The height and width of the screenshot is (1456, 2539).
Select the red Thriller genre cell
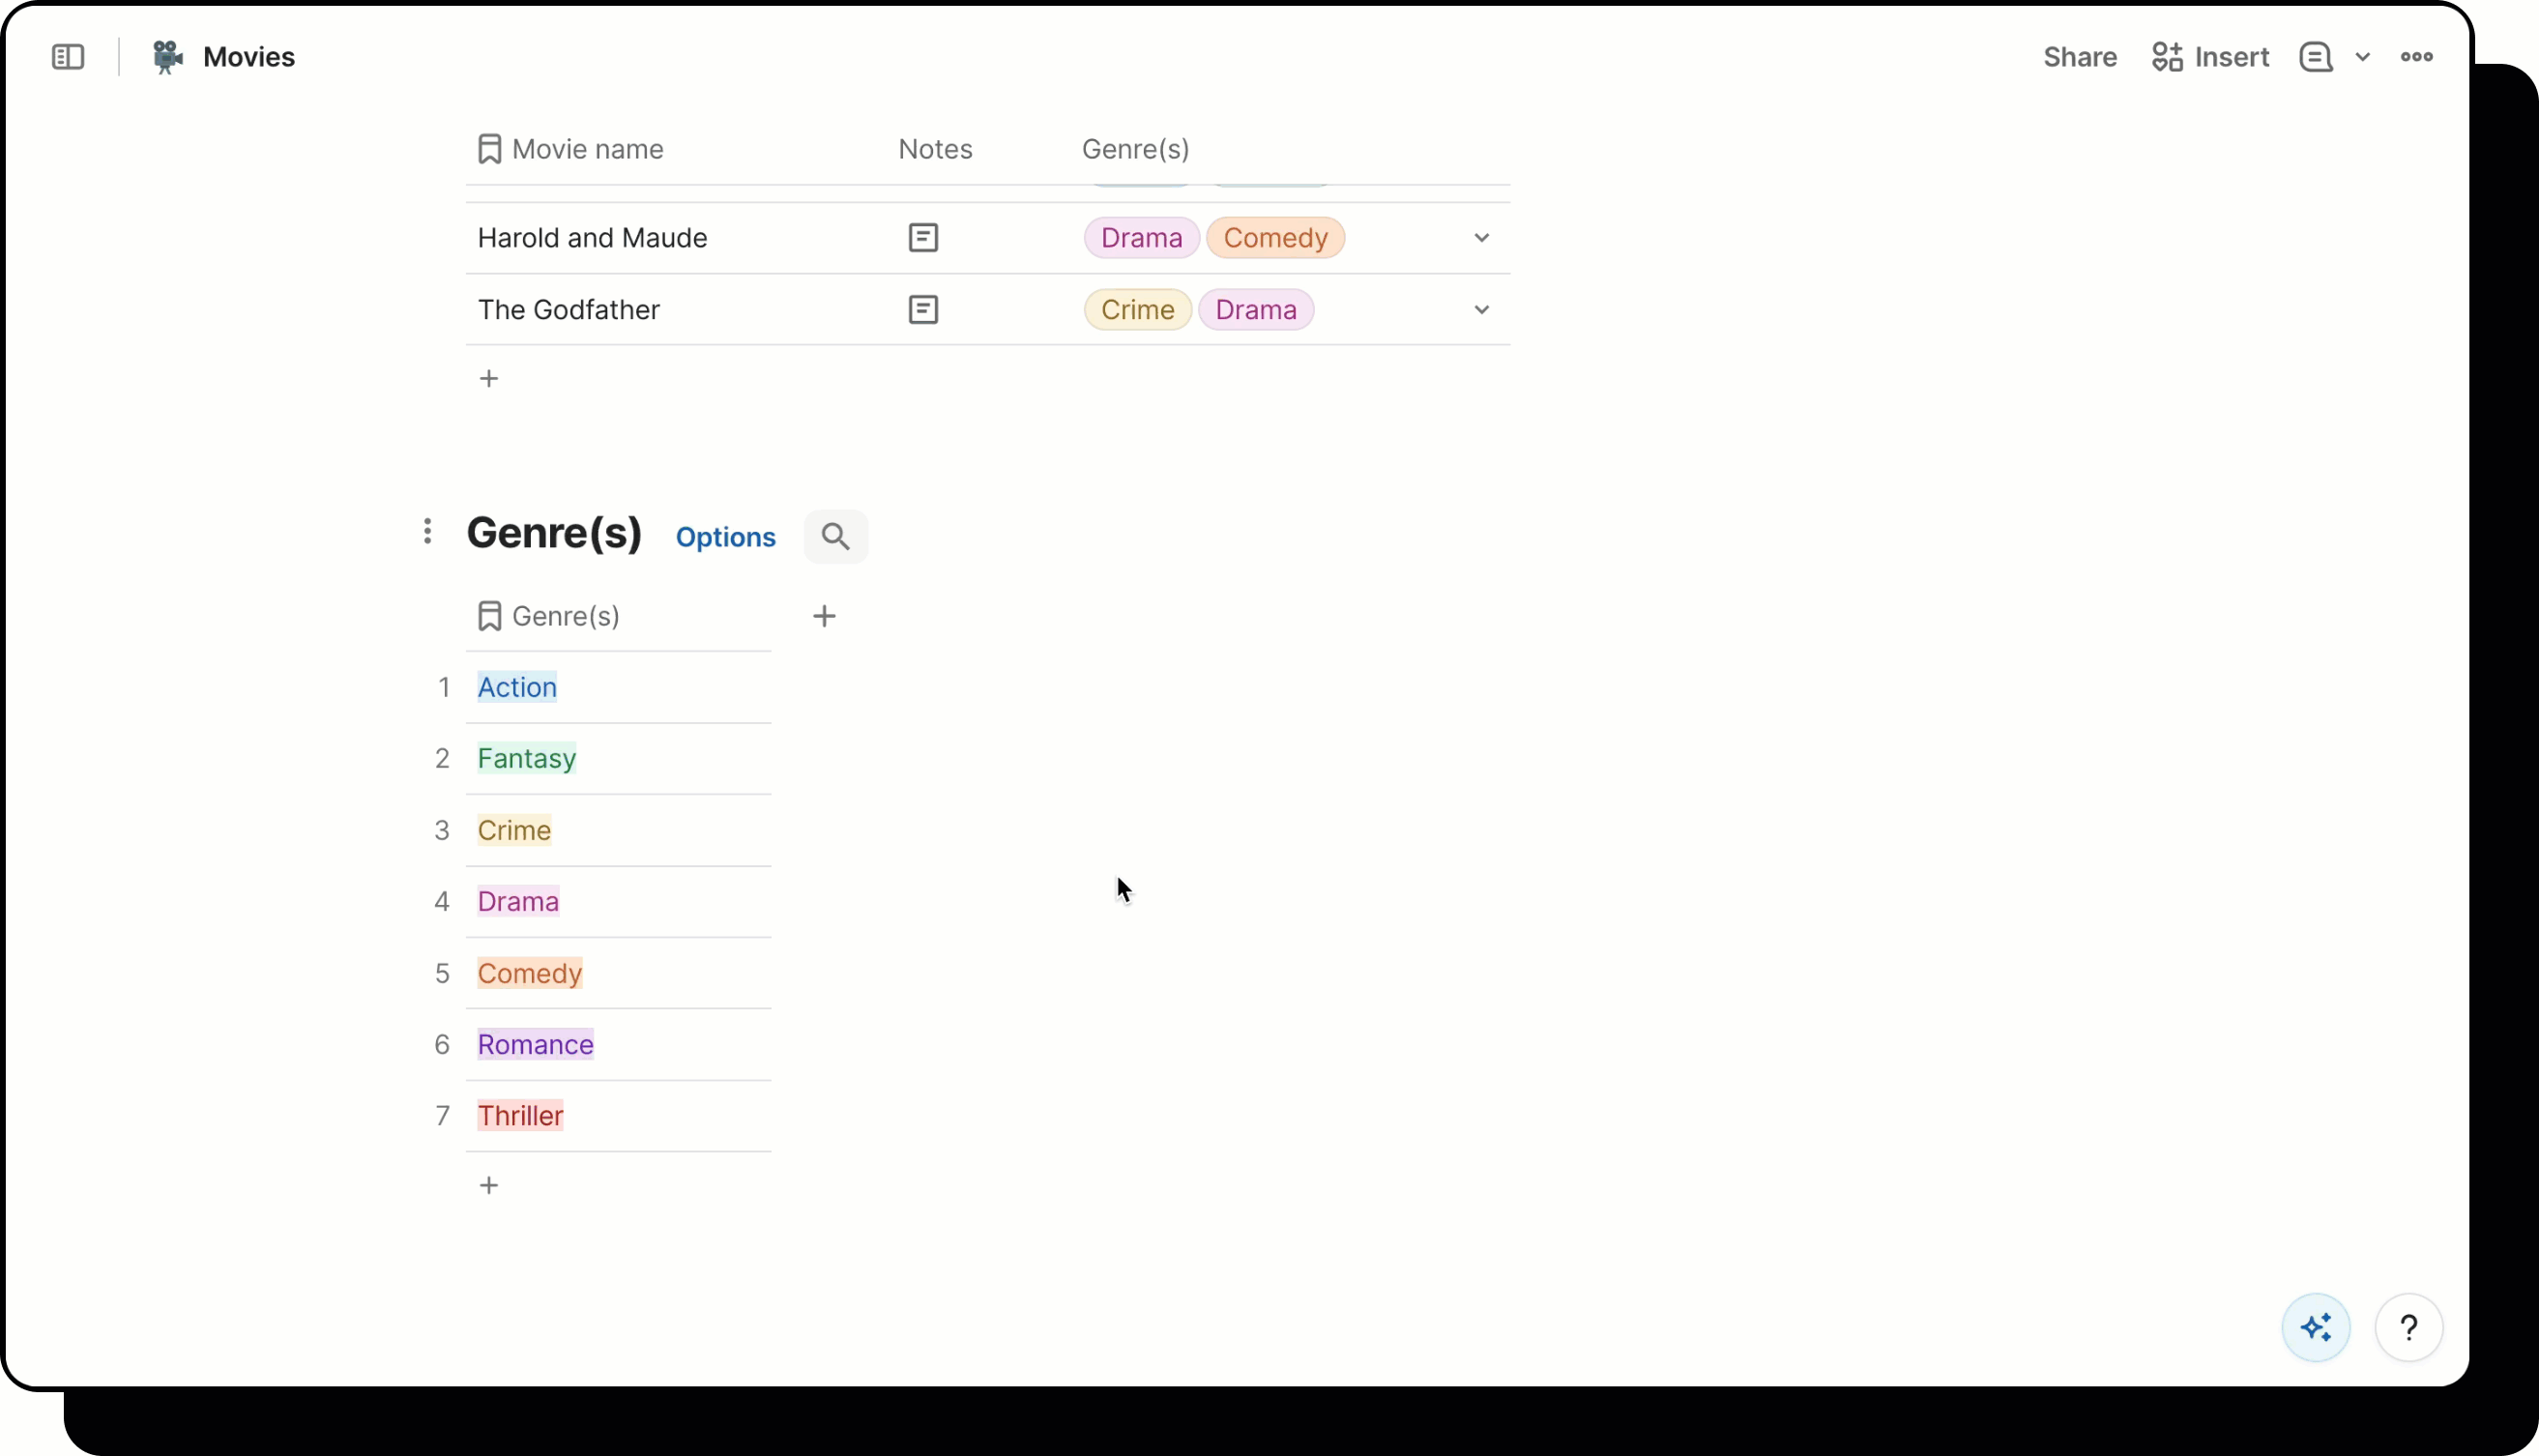click(520, 1116)
